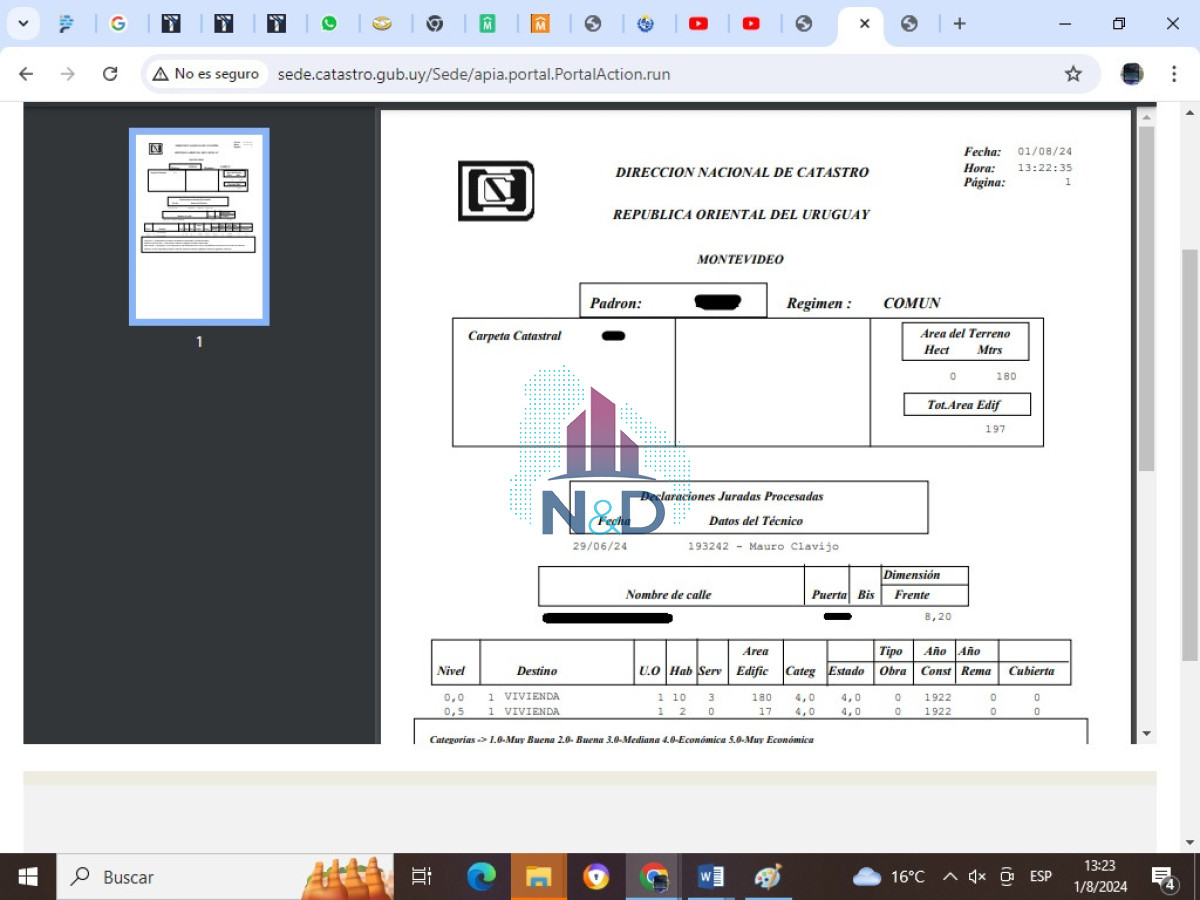Open Microsoft Edge from taskbar
1200x900 pixels.
[481, 877]
